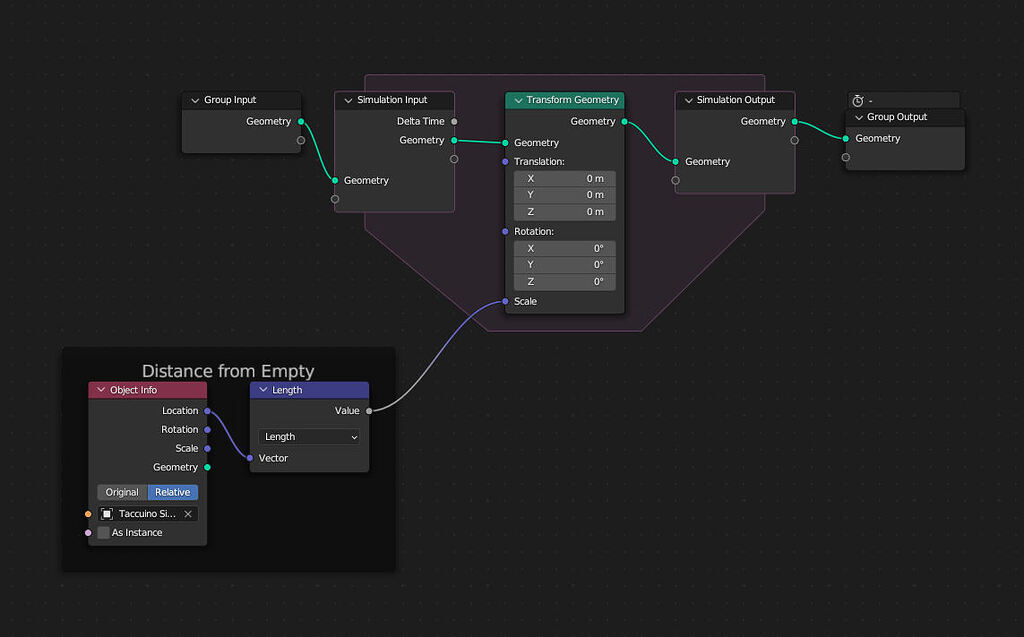Click the object icon beside Taccuino Si... field

107,514
